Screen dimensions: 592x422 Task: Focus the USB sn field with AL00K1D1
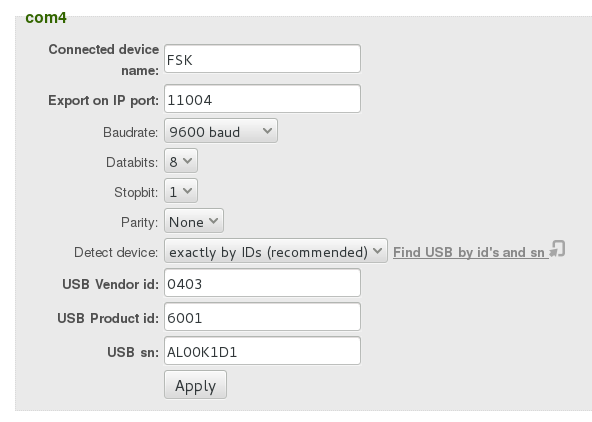point(262,351)
